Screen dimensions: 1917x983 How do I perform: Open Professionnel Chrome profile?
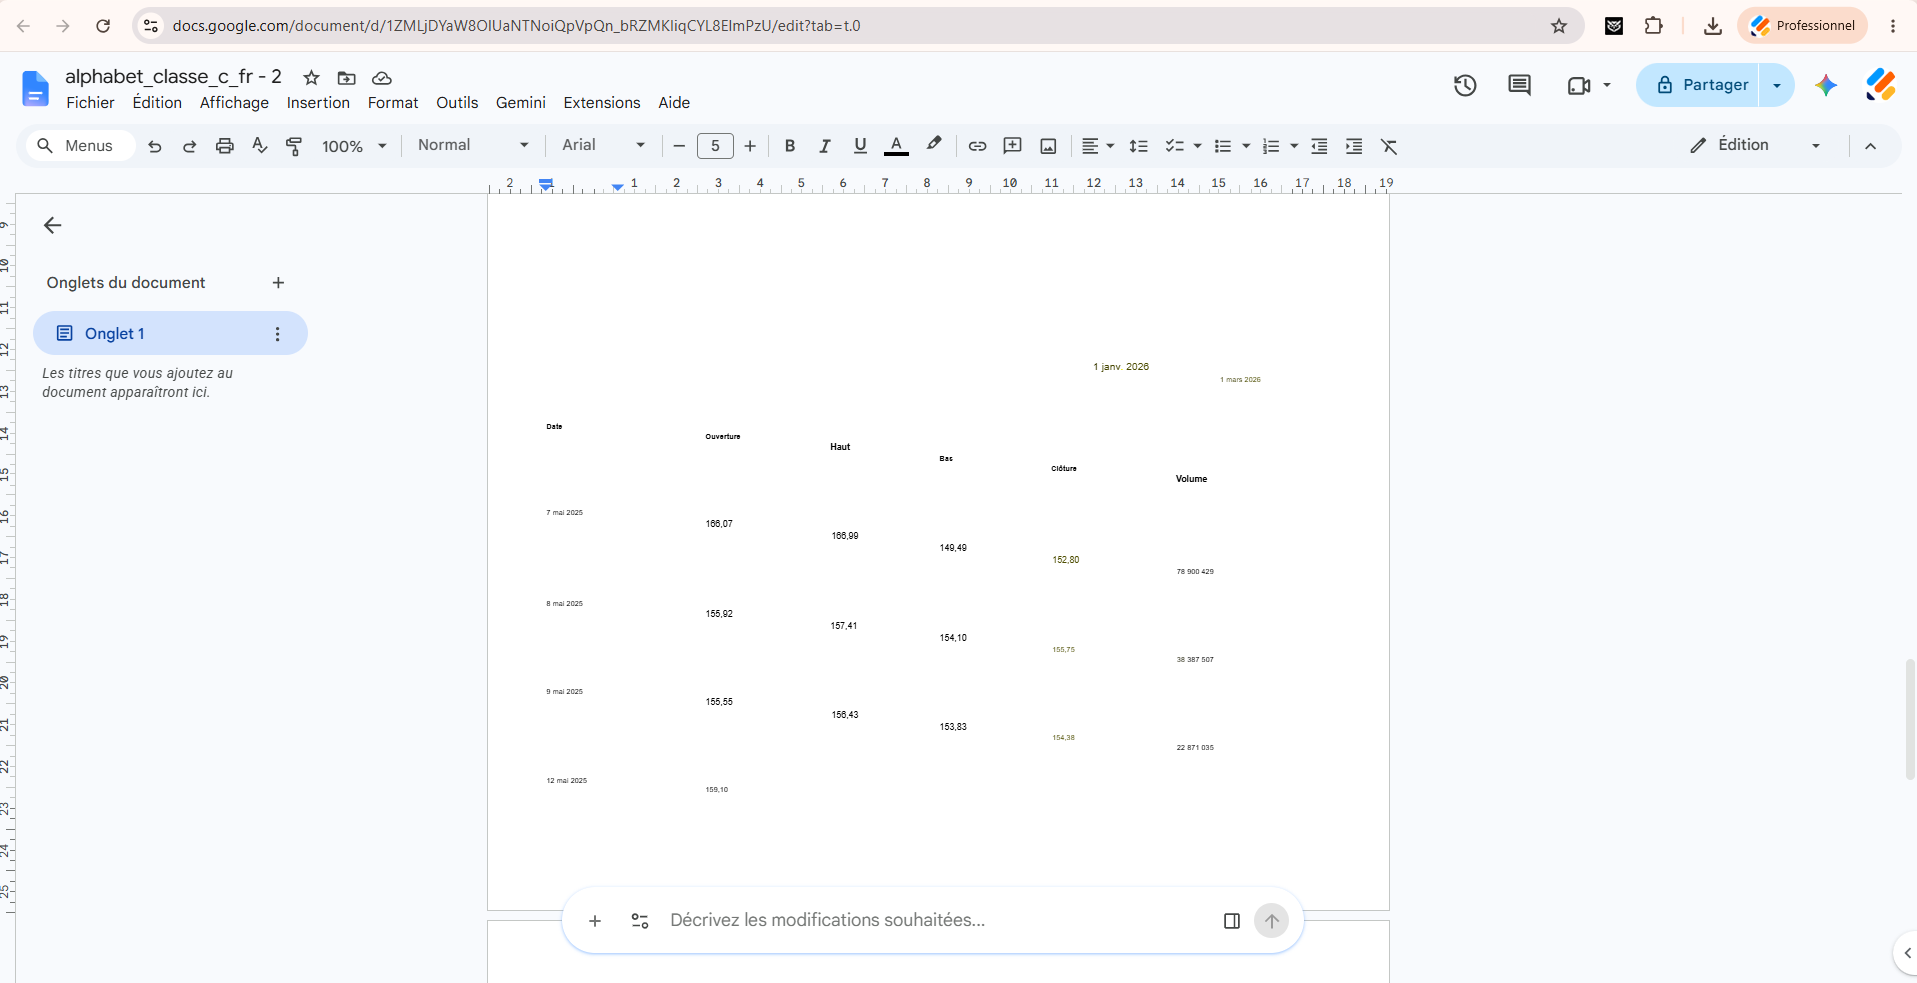point(1803,26)
